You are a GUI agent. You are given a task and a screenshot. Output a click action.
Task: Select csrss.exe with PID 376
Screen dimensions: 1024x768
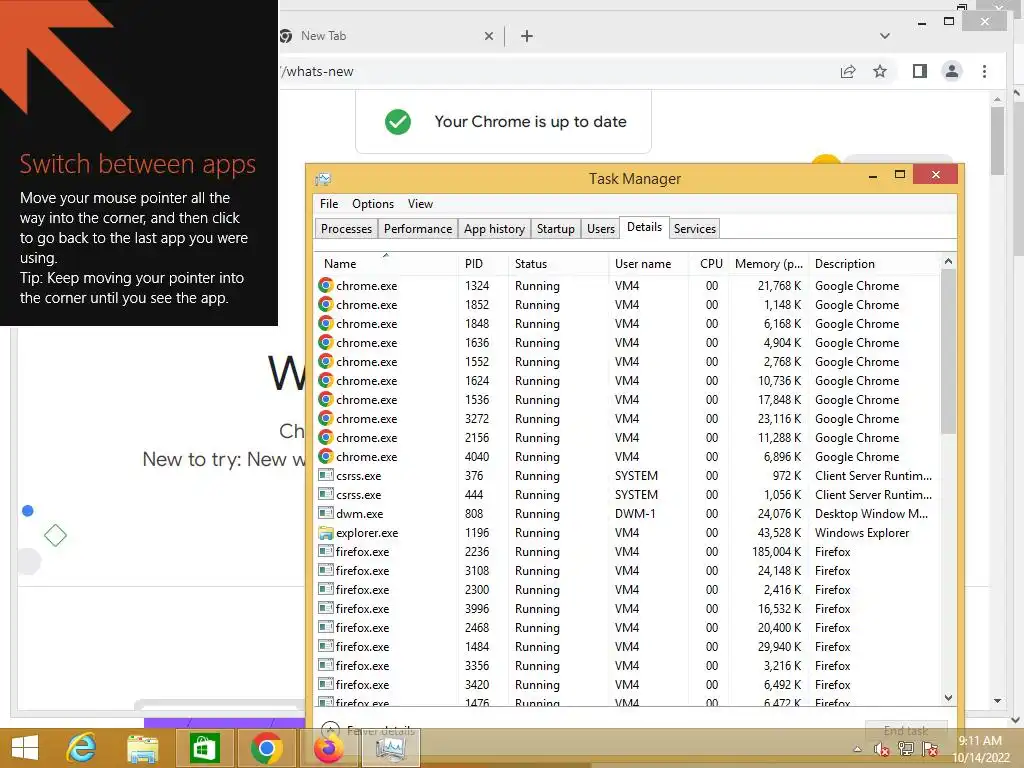628,475
